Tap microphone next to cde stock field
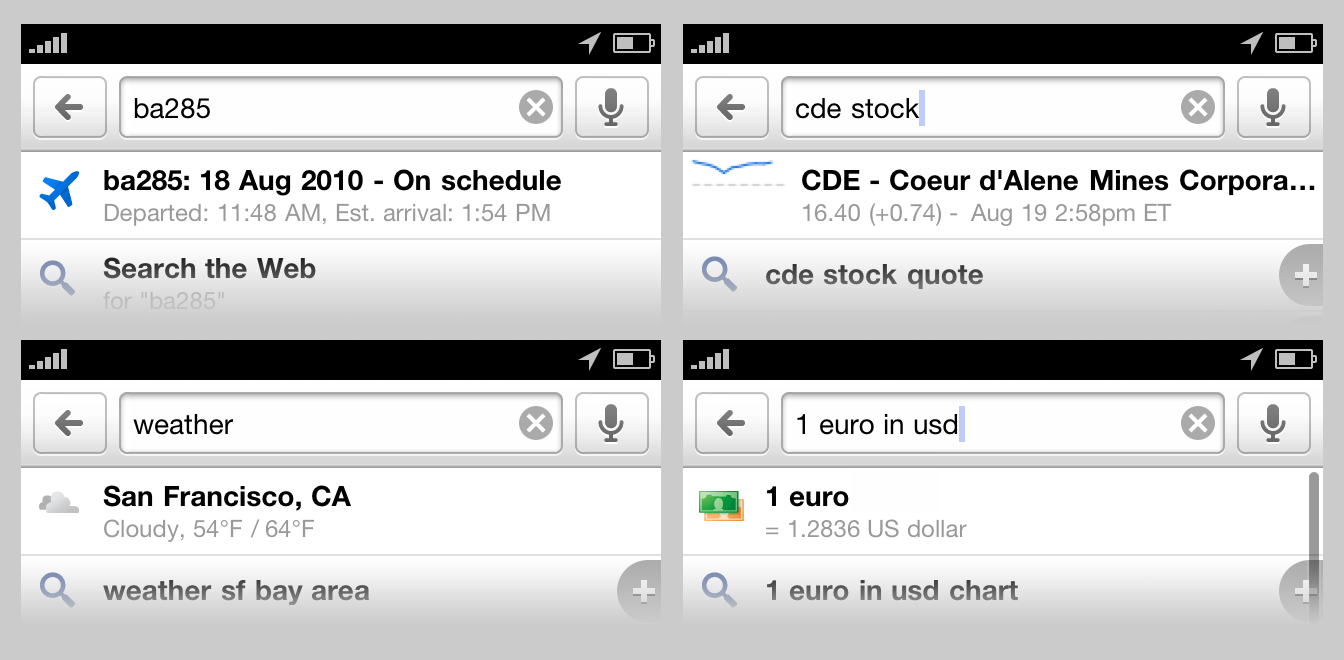 [1273, 107]
